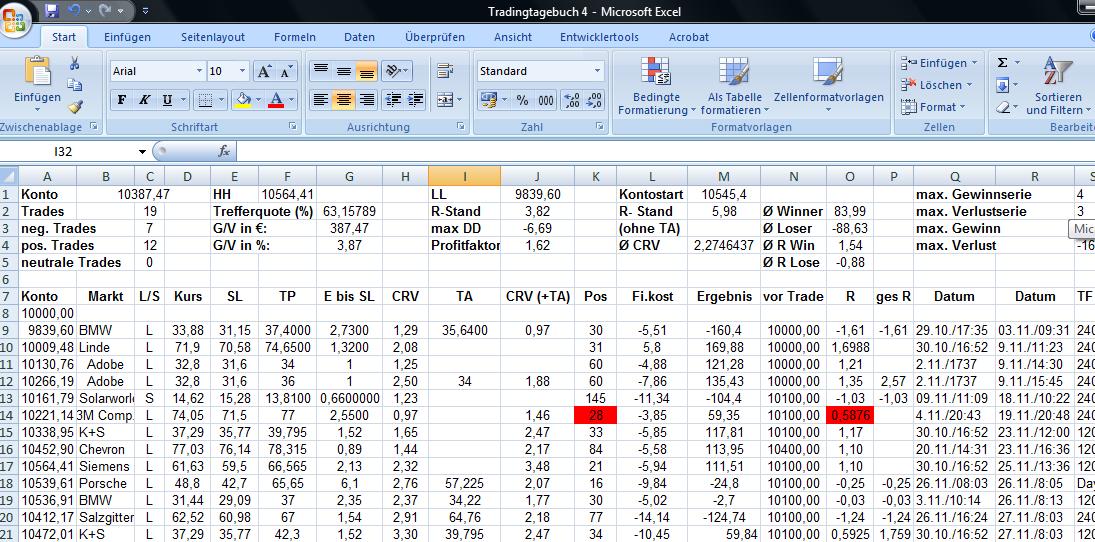The image size is (1095, 542).
Task: Expand the Standard number format dropdown
Action: 597,71
